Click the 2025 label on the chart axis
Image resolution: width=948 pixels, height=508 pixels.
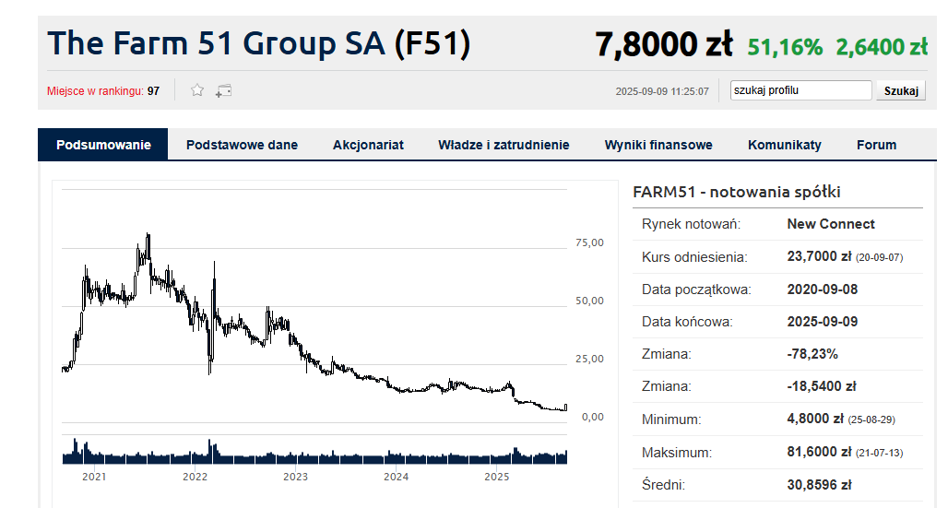(497, 477)
